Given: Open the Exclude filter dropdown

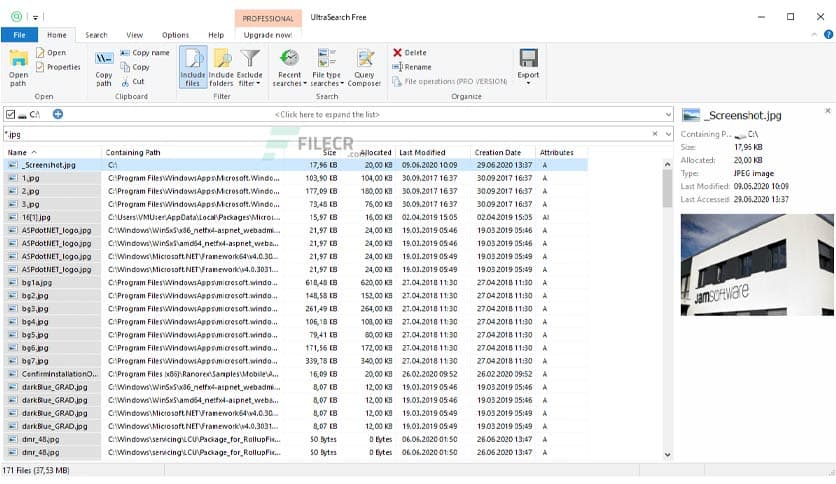Looking at the screenshot, I should tap(250, 66).
